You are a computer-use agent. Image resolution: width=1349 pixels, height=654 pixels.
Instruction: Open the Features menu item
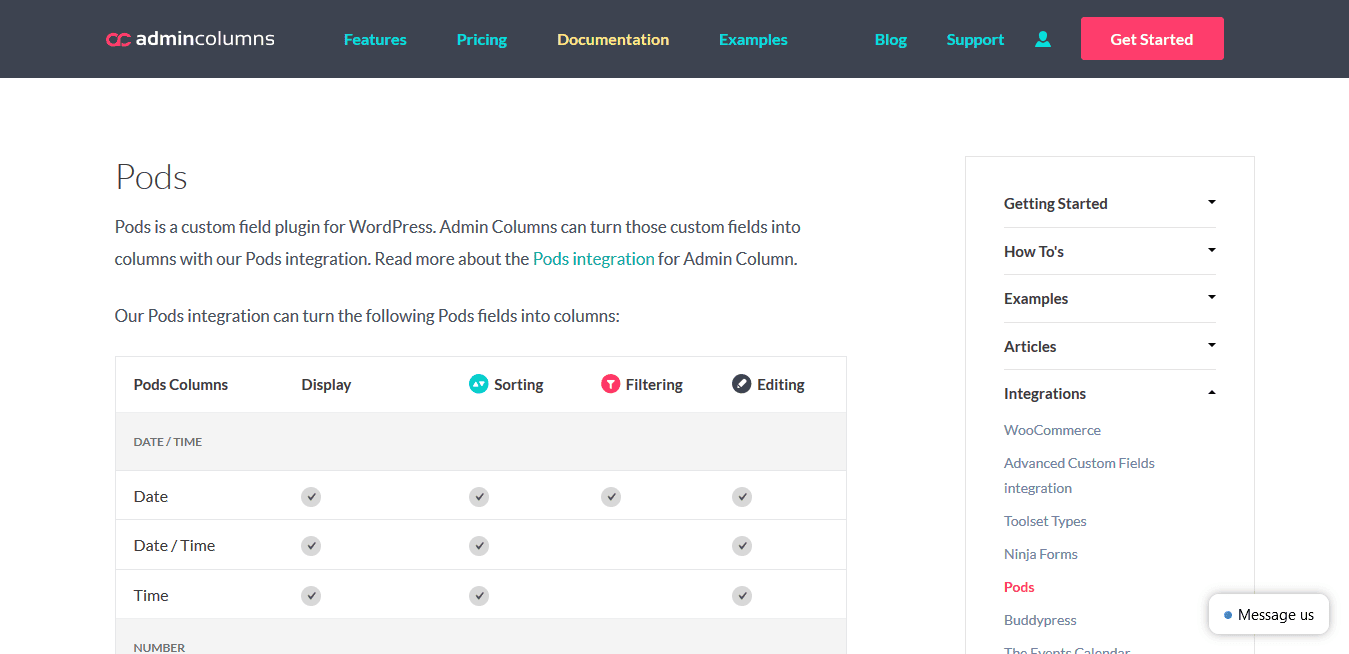[375, 39]
